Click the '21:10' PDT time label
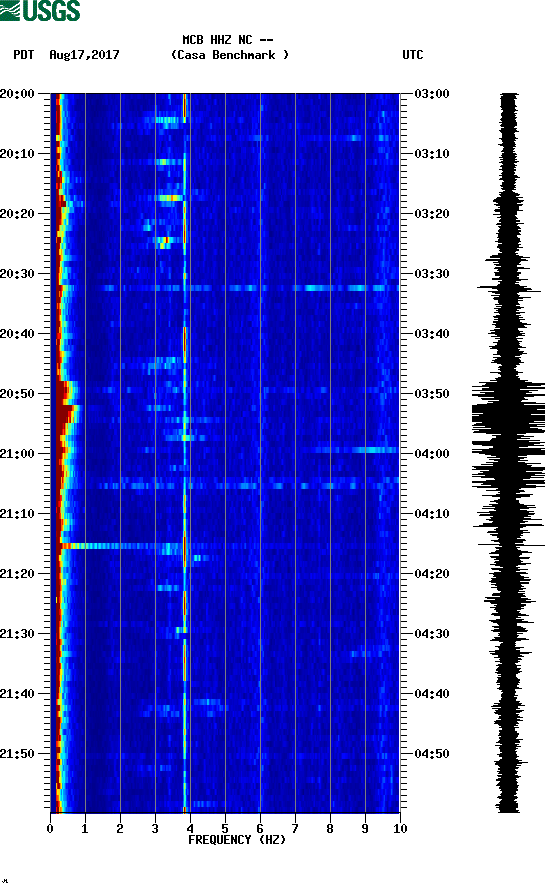 (x=18, y=514)
